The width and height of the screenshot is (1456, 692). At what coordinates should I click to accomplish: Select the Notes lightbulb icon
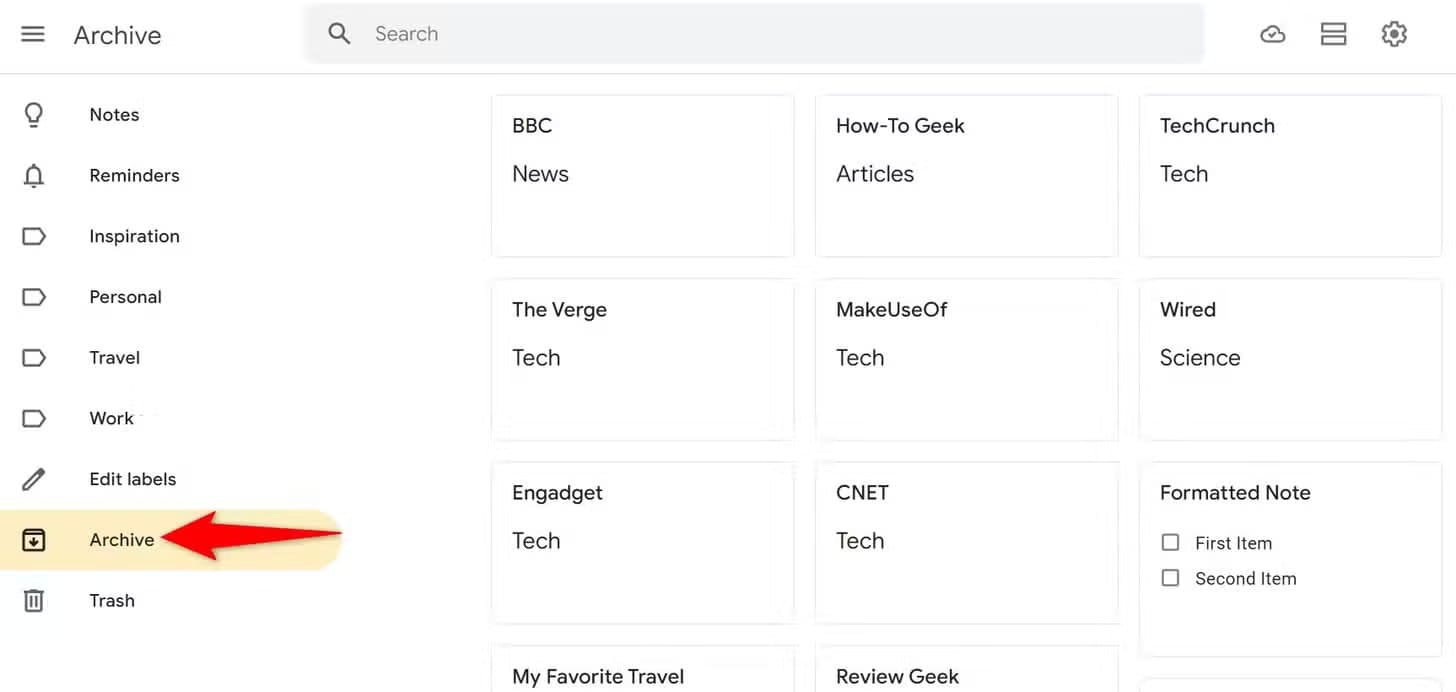33,114
